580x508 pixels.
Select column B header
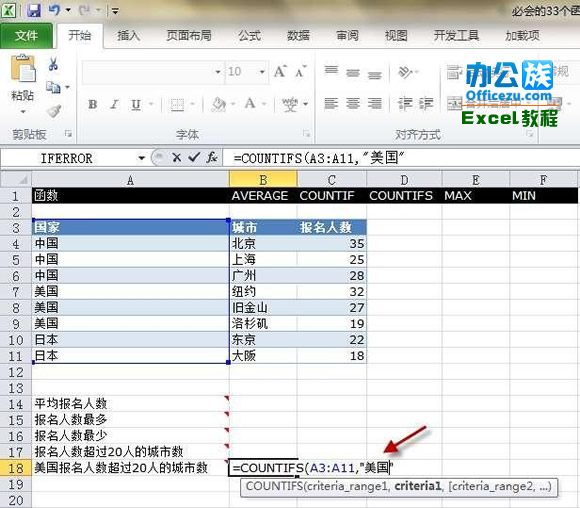pos(263,180)
